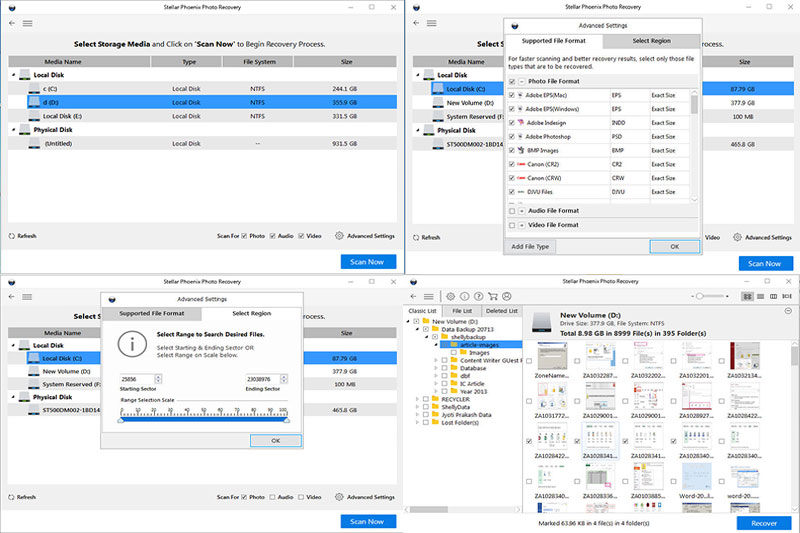Click the RECYCLER folder icon in the tree
The width and height of the screenshot is (800, 533).
tap(435, 399)
